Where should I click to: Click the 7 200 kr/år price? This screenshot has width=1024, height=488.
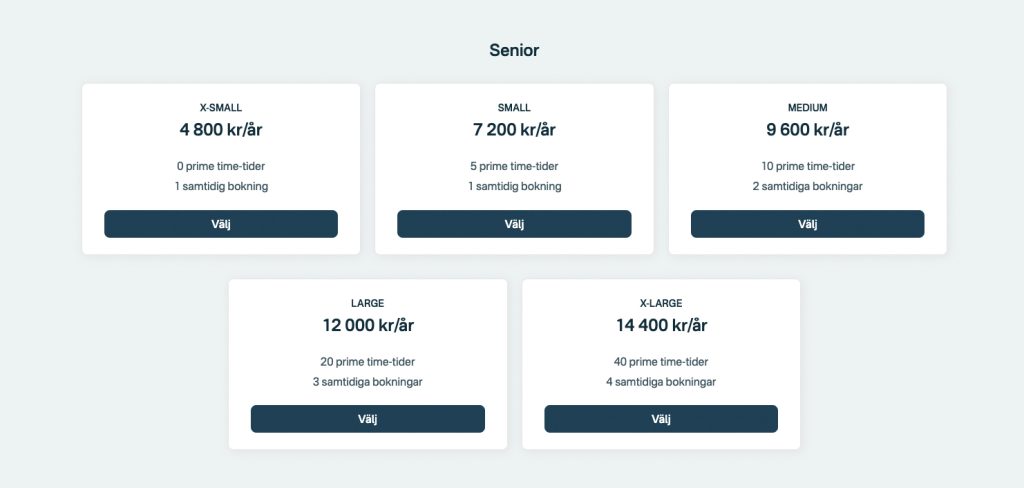(x=514, y=129)
